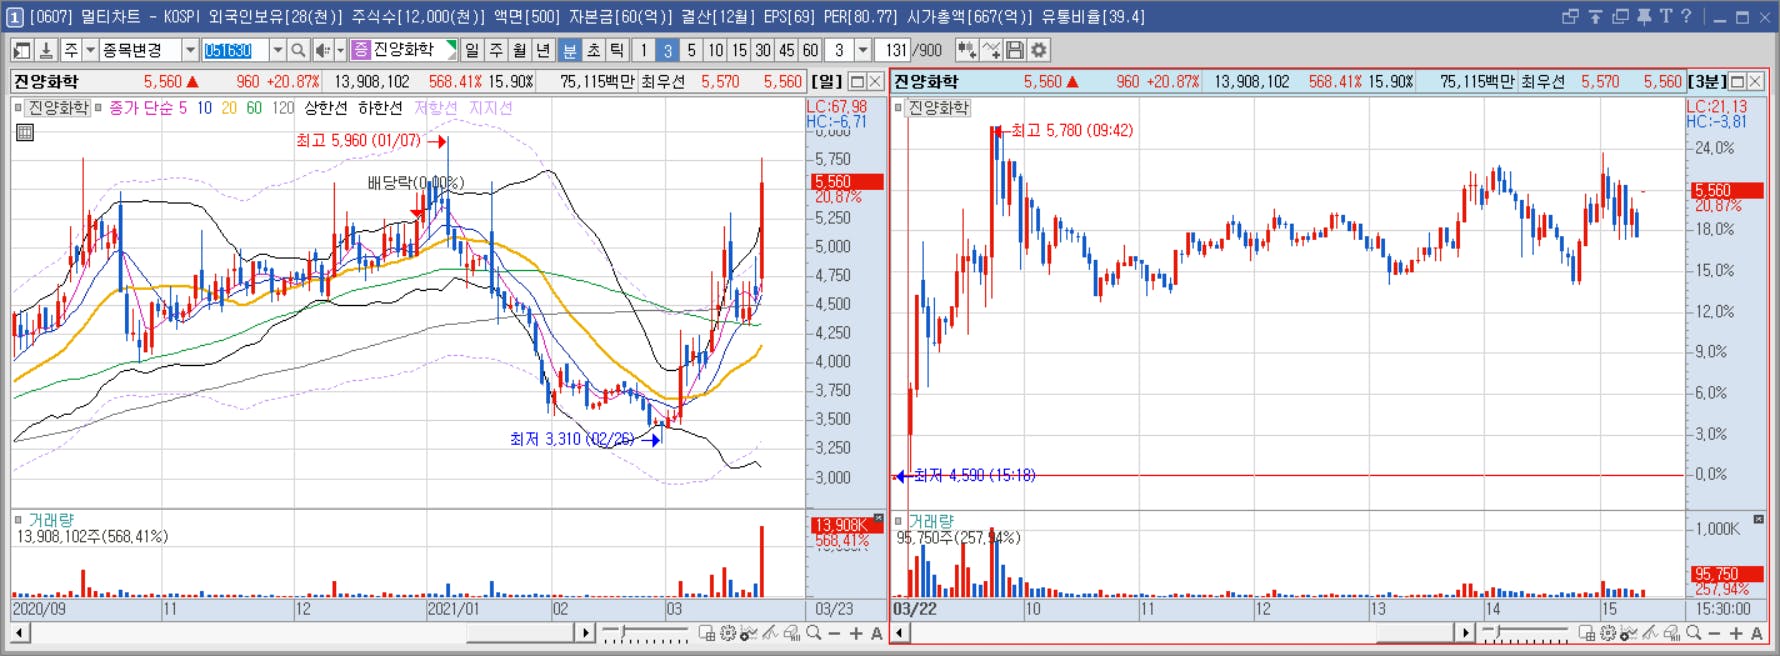Click the 'A' auto-fit icon under left chart
This screenshot has height=656, width=1780.
click(x=877, y=633)
